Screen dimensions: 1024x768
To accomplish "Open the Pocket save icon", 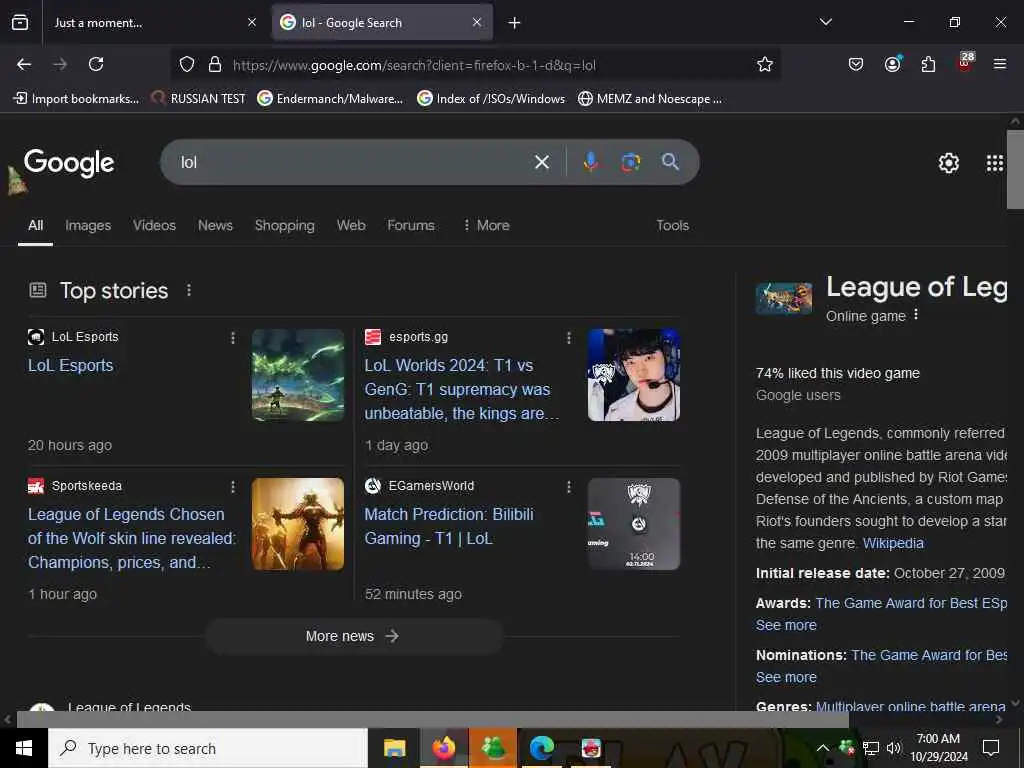I will (x=856, y=64).
